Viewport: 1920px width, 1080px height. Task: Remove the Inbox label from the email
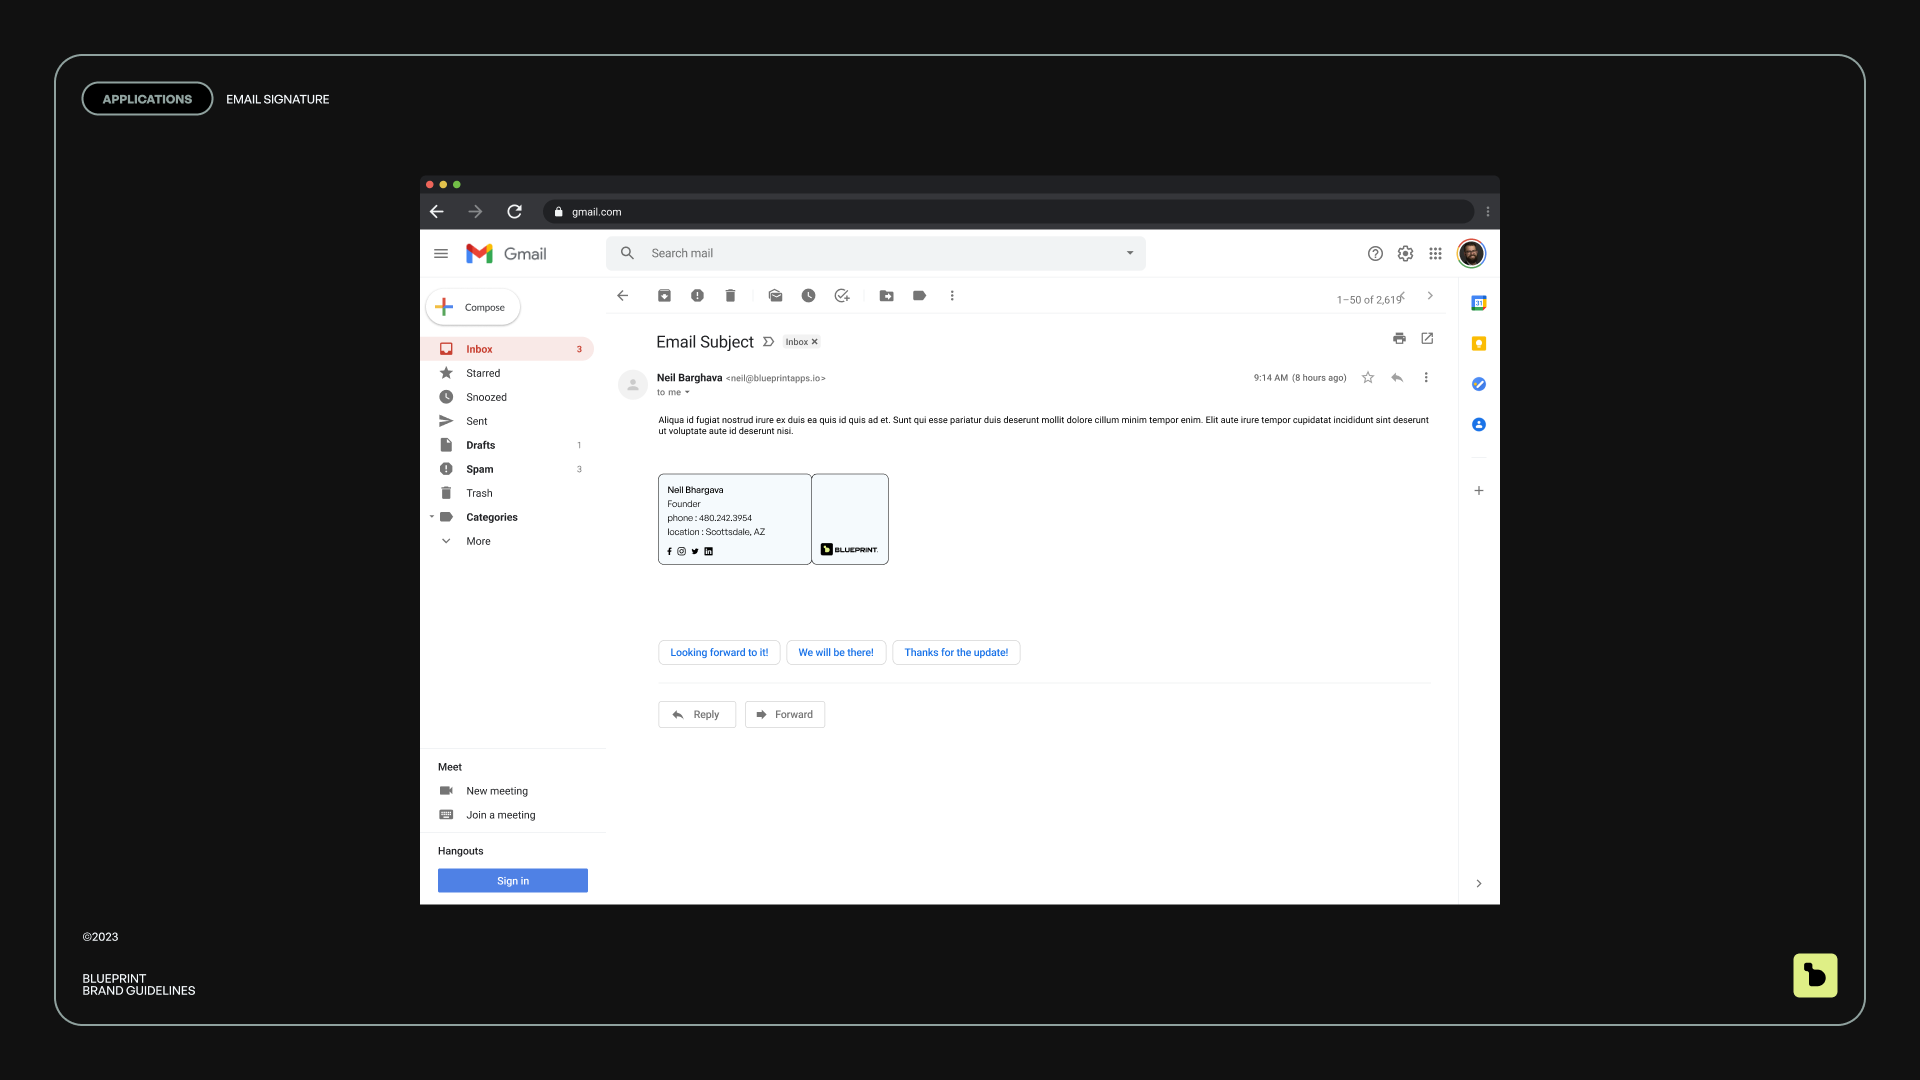tap(815, 342)
